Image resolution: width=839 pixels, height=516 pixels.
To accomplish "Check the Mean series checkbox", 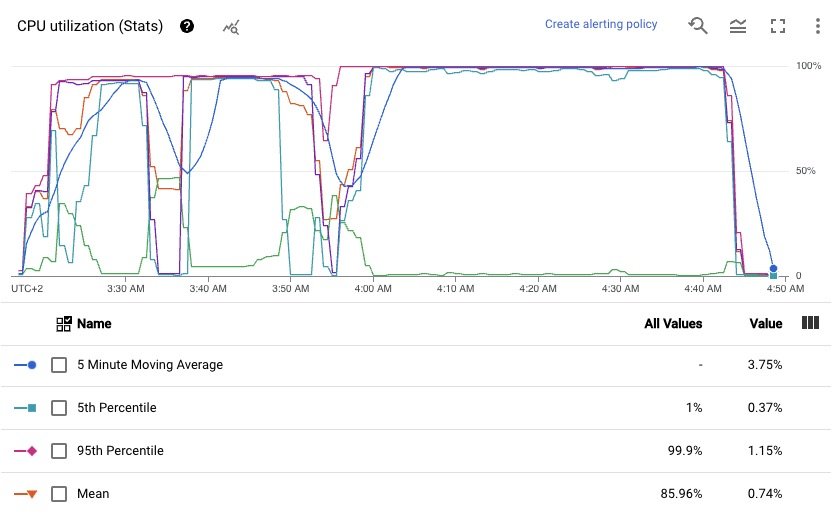I will [59, 494].
